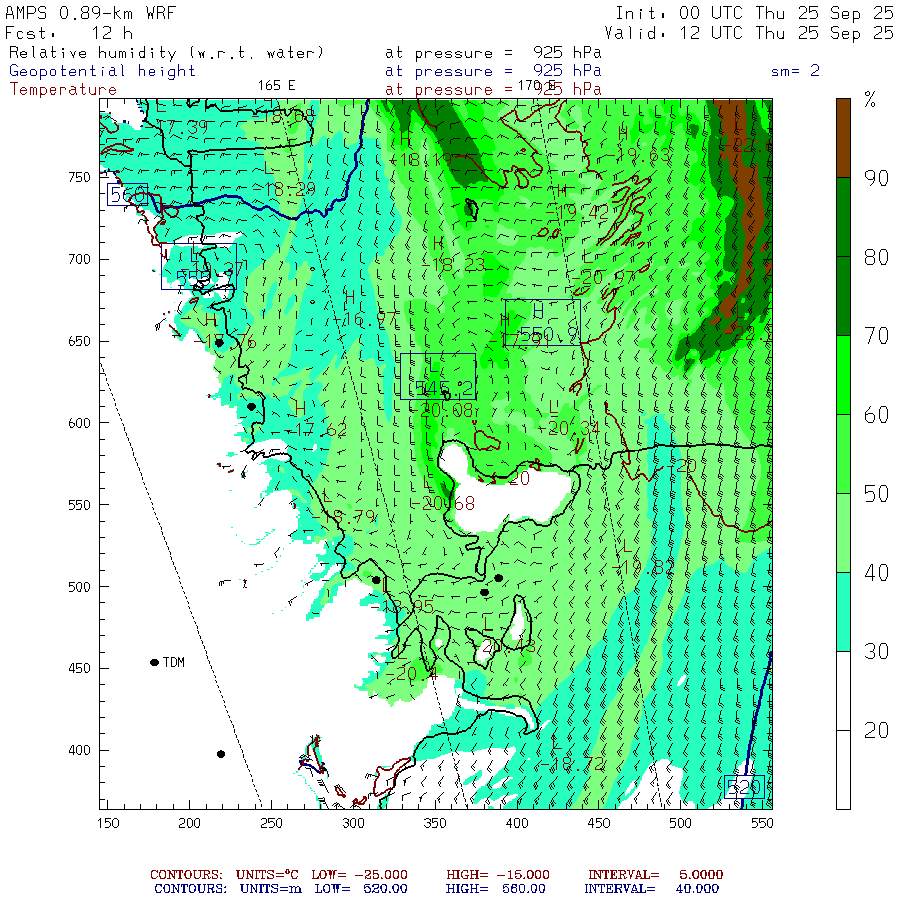Click the brown above-90% colorbar segment
Screen dimensions: 900x900
843,138
